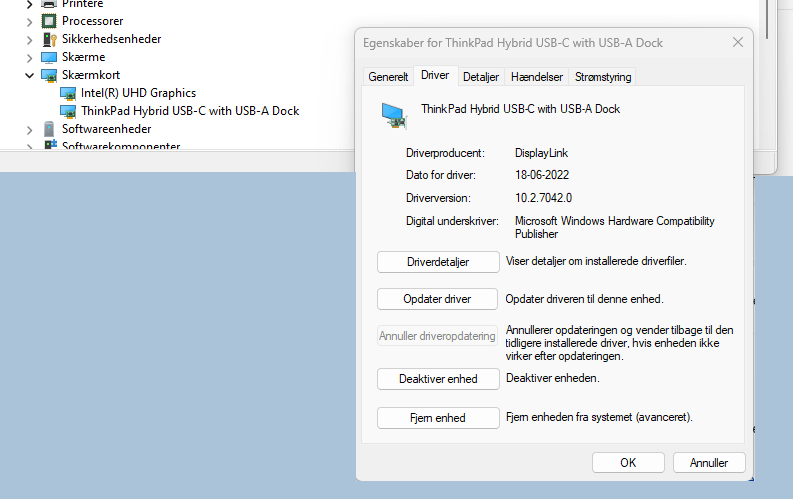This screenshot has height=499, width=793.
Task: Click the Intel(R) UHD Graphics icon
Action: pyautogui.click(x=68, y=94)
